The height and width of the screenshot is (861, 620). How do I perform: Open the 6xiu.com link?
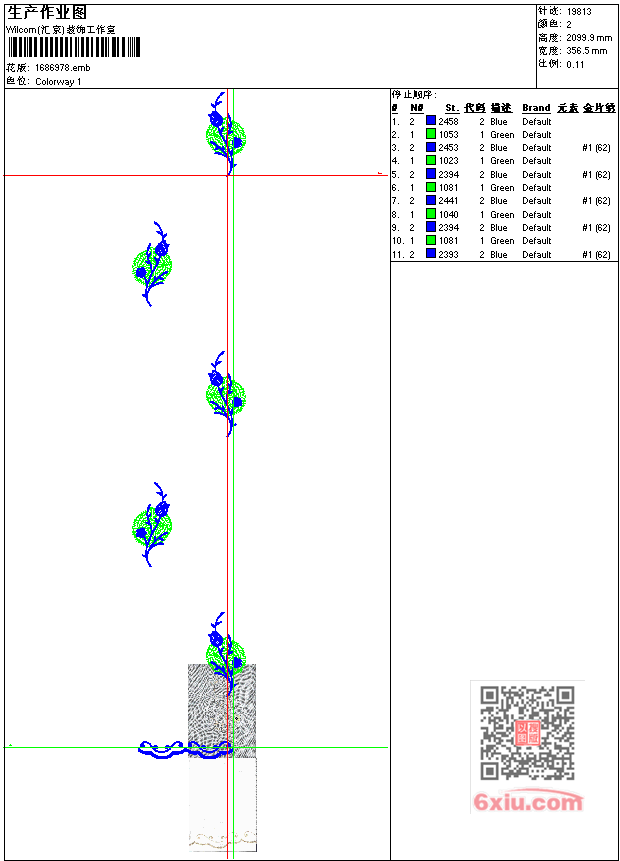pos(528,802)
